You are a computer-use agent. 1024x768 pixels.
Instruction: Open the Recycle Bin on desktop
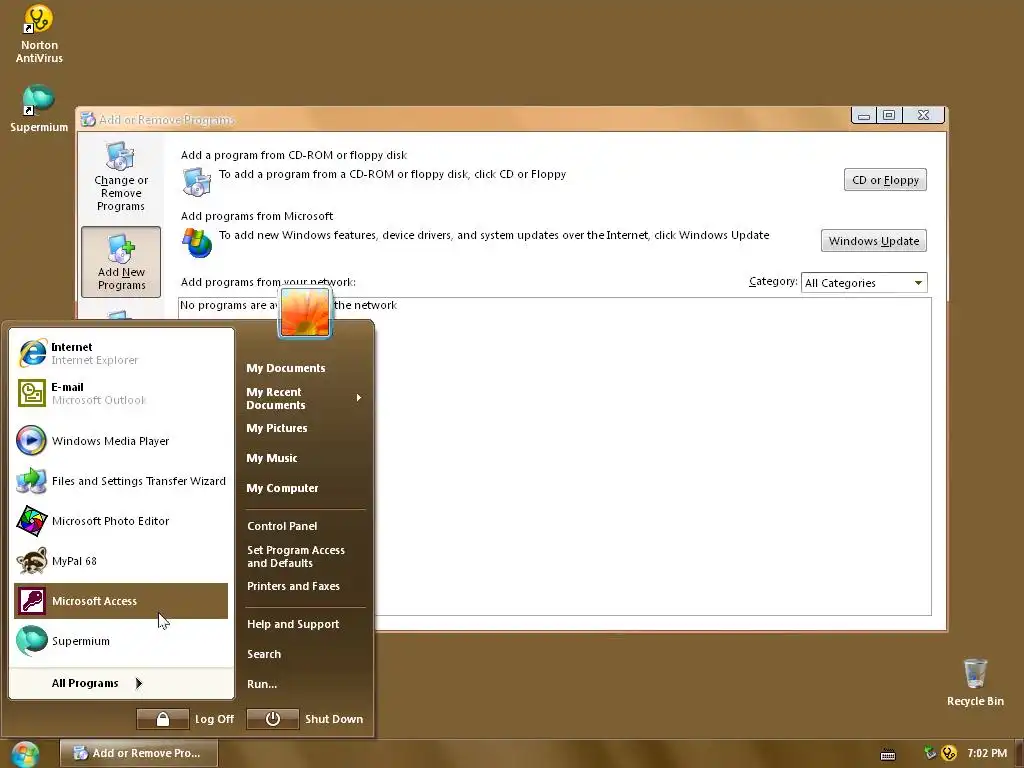coord(975,682)
